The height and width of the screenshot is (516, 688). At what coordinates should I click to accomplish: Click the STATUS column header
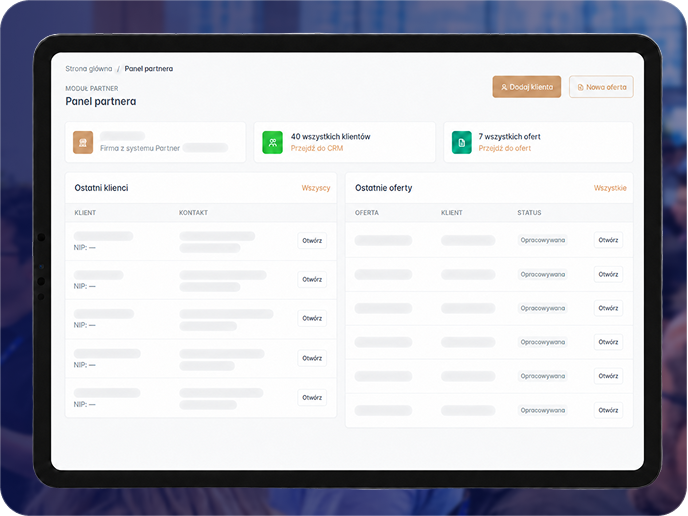pyautogui.click(x=529, y=212)
